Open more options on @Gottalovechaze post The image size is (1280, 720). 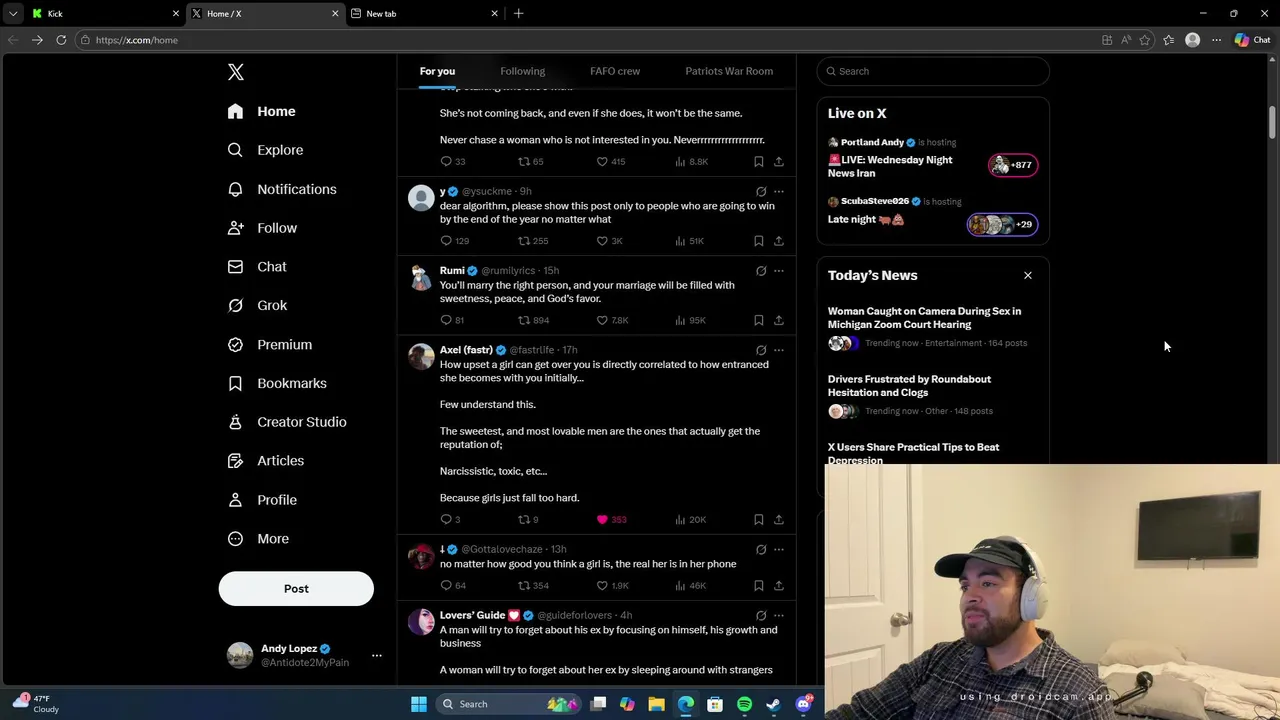779,549
